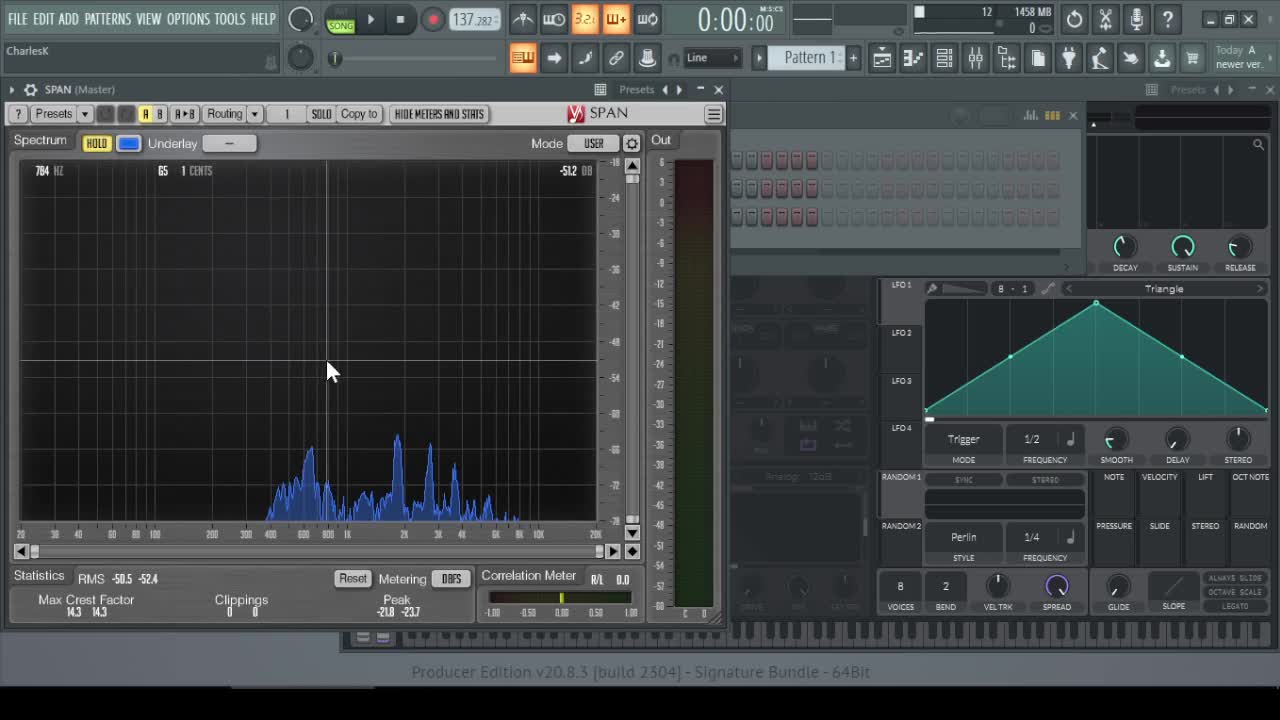
Task: Open the TOOLS menu
Action: click(x=230, y=19)
